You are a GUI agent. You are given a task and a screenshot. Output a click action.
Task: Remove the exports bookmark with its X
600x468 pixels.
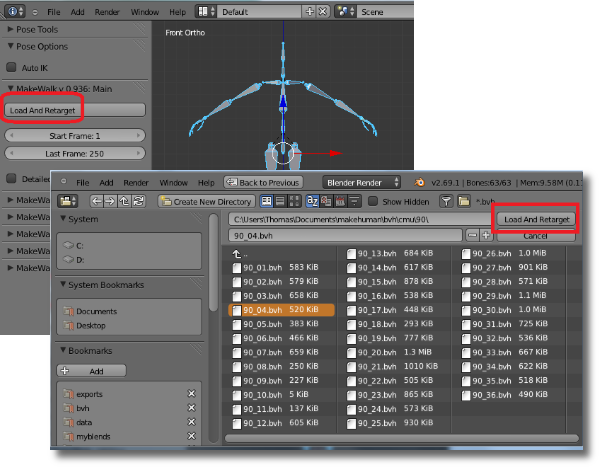pyautogui.click(x=191, y=394)
